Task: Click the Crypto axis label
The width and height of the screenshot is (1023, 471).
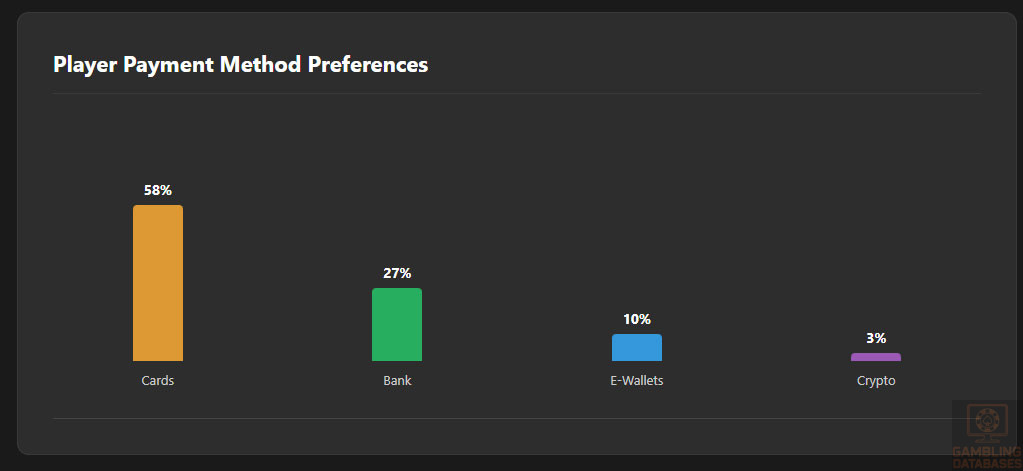Action: click(x=876, y=381)
